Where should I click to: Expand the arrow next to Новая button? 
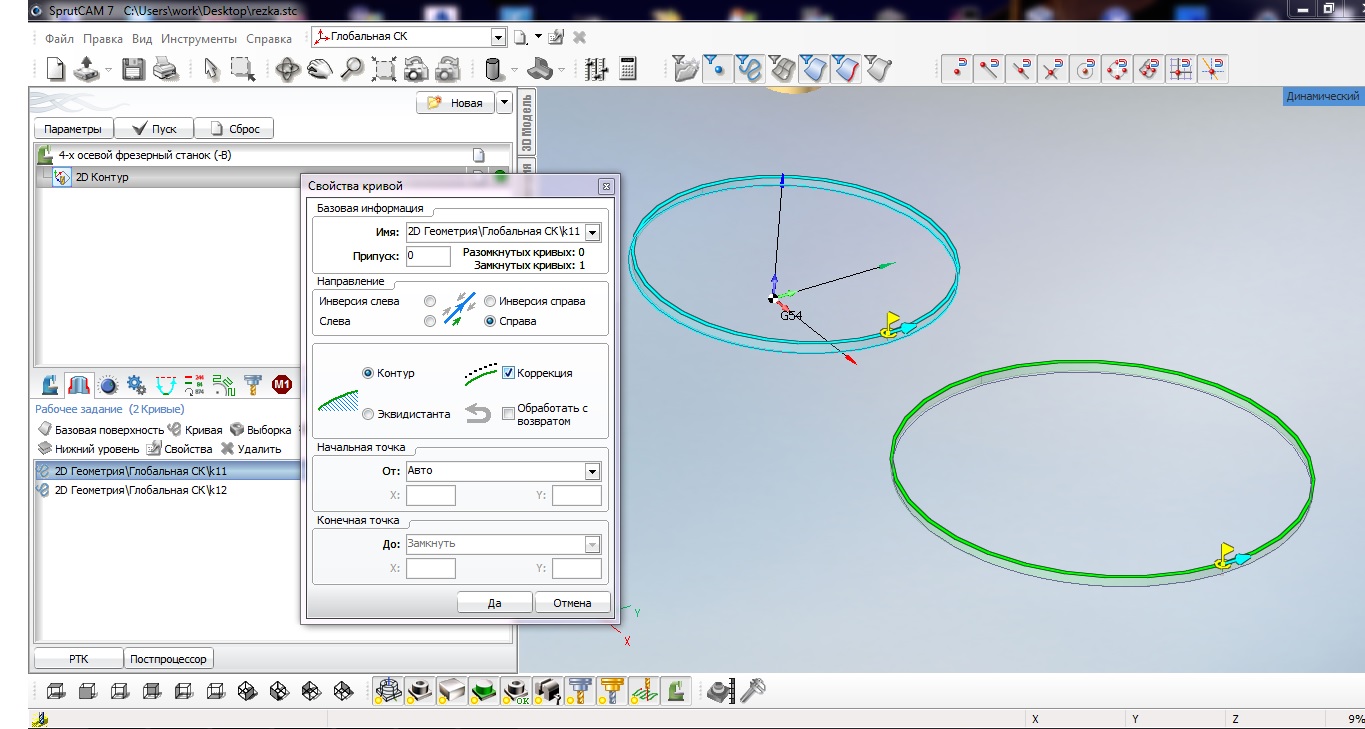coord(504,102)
